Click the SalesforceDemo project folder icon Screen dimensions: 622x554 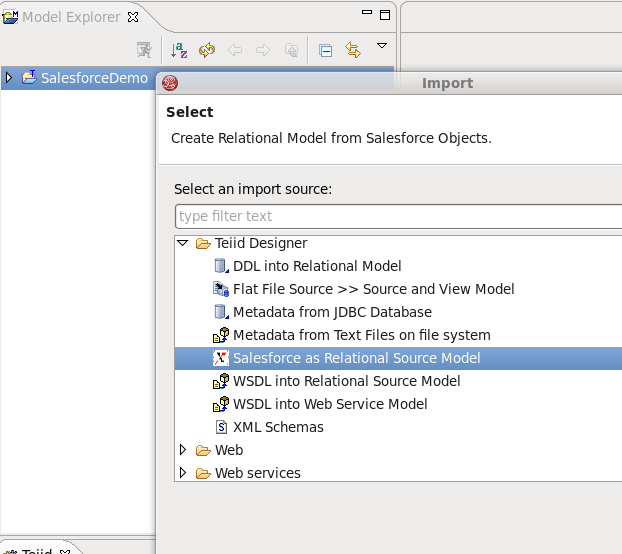point(29,77)
